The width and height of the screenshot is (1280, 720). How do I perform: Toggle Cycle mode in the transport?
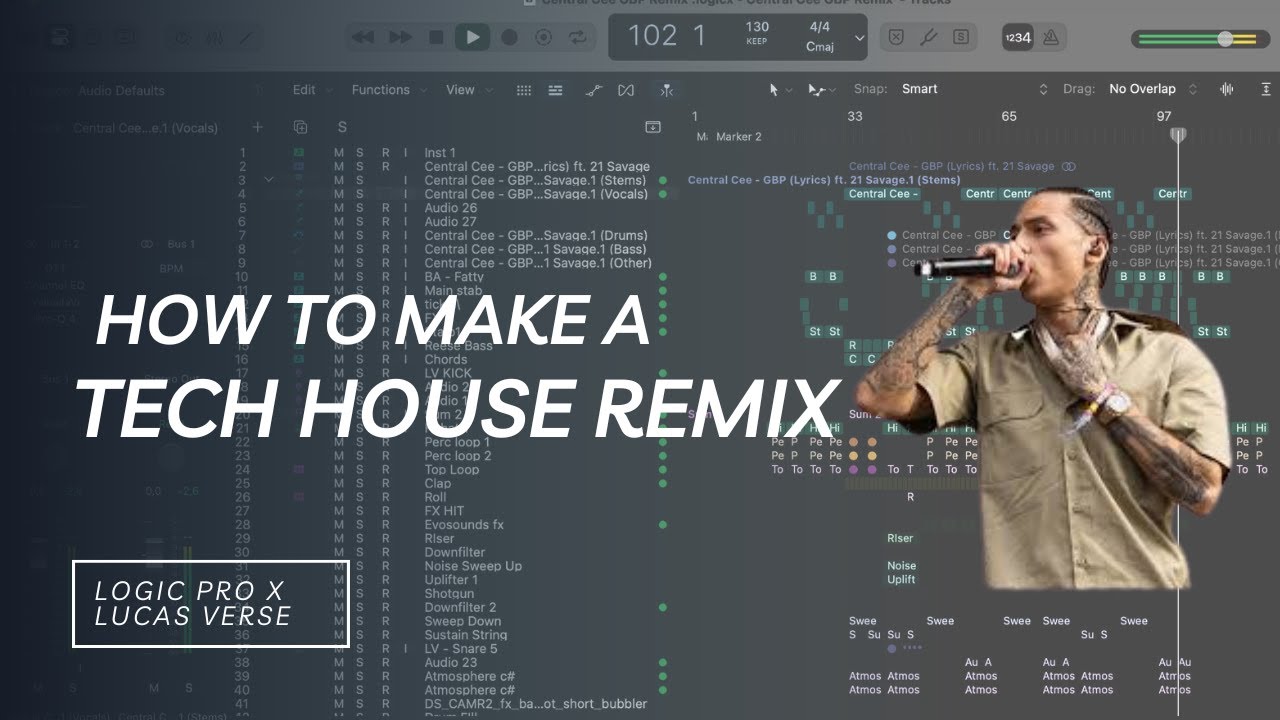[x=578, y=38]
